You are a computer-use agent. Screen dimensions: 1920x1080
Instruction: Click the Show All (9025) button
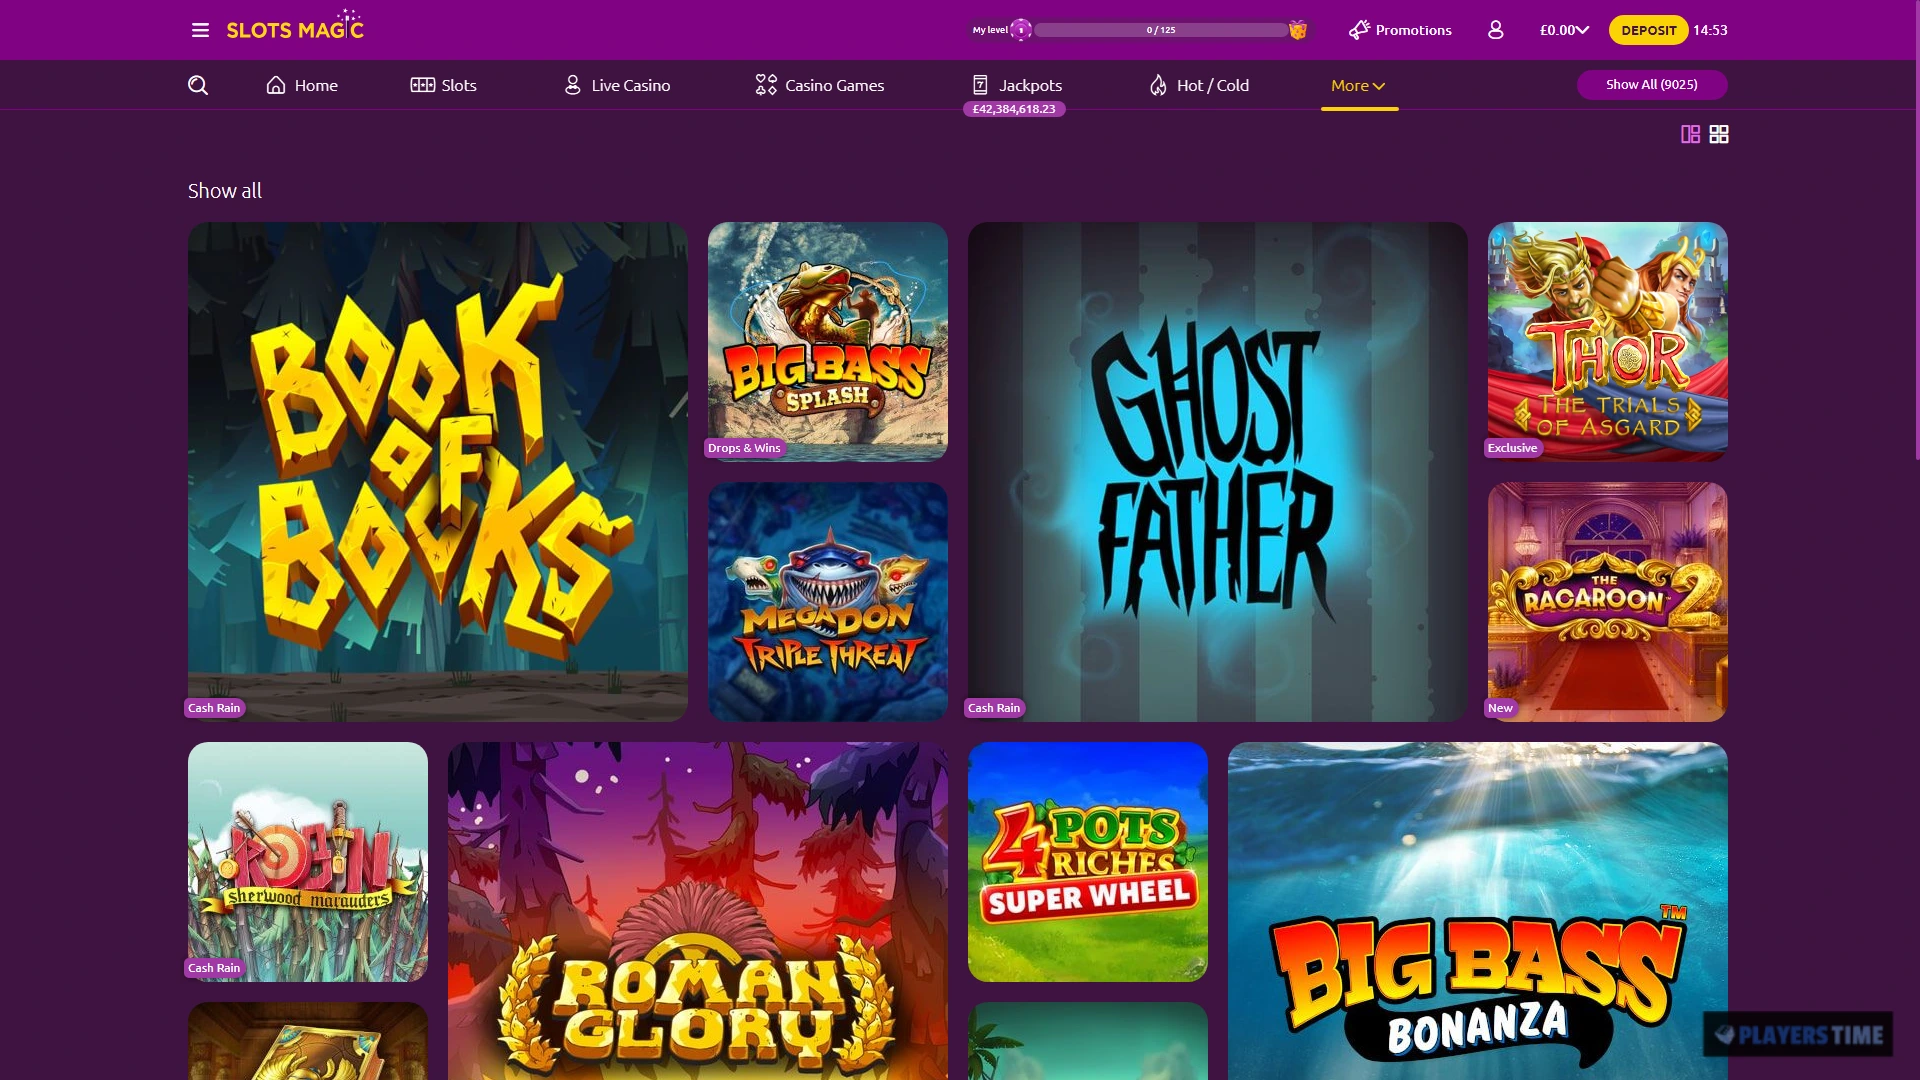1652,85
